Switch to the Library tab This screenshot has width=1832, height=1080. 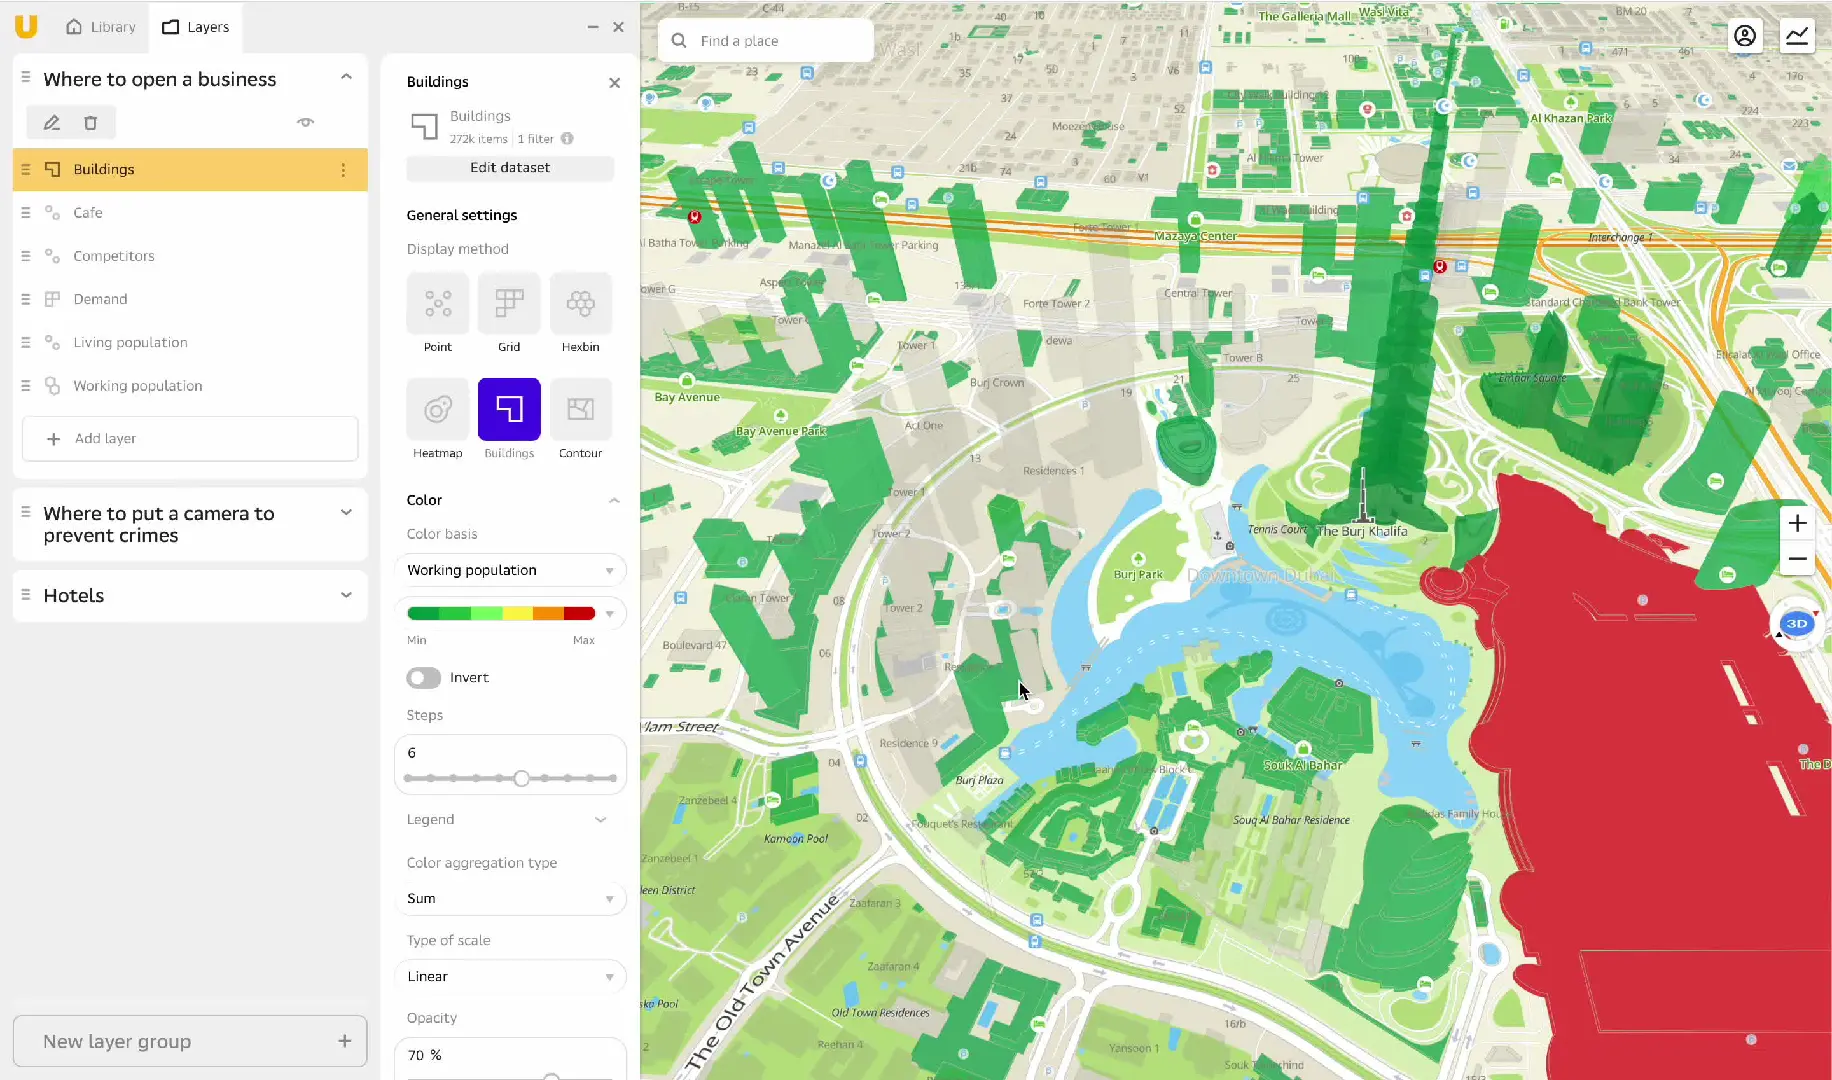click(101, 27)
